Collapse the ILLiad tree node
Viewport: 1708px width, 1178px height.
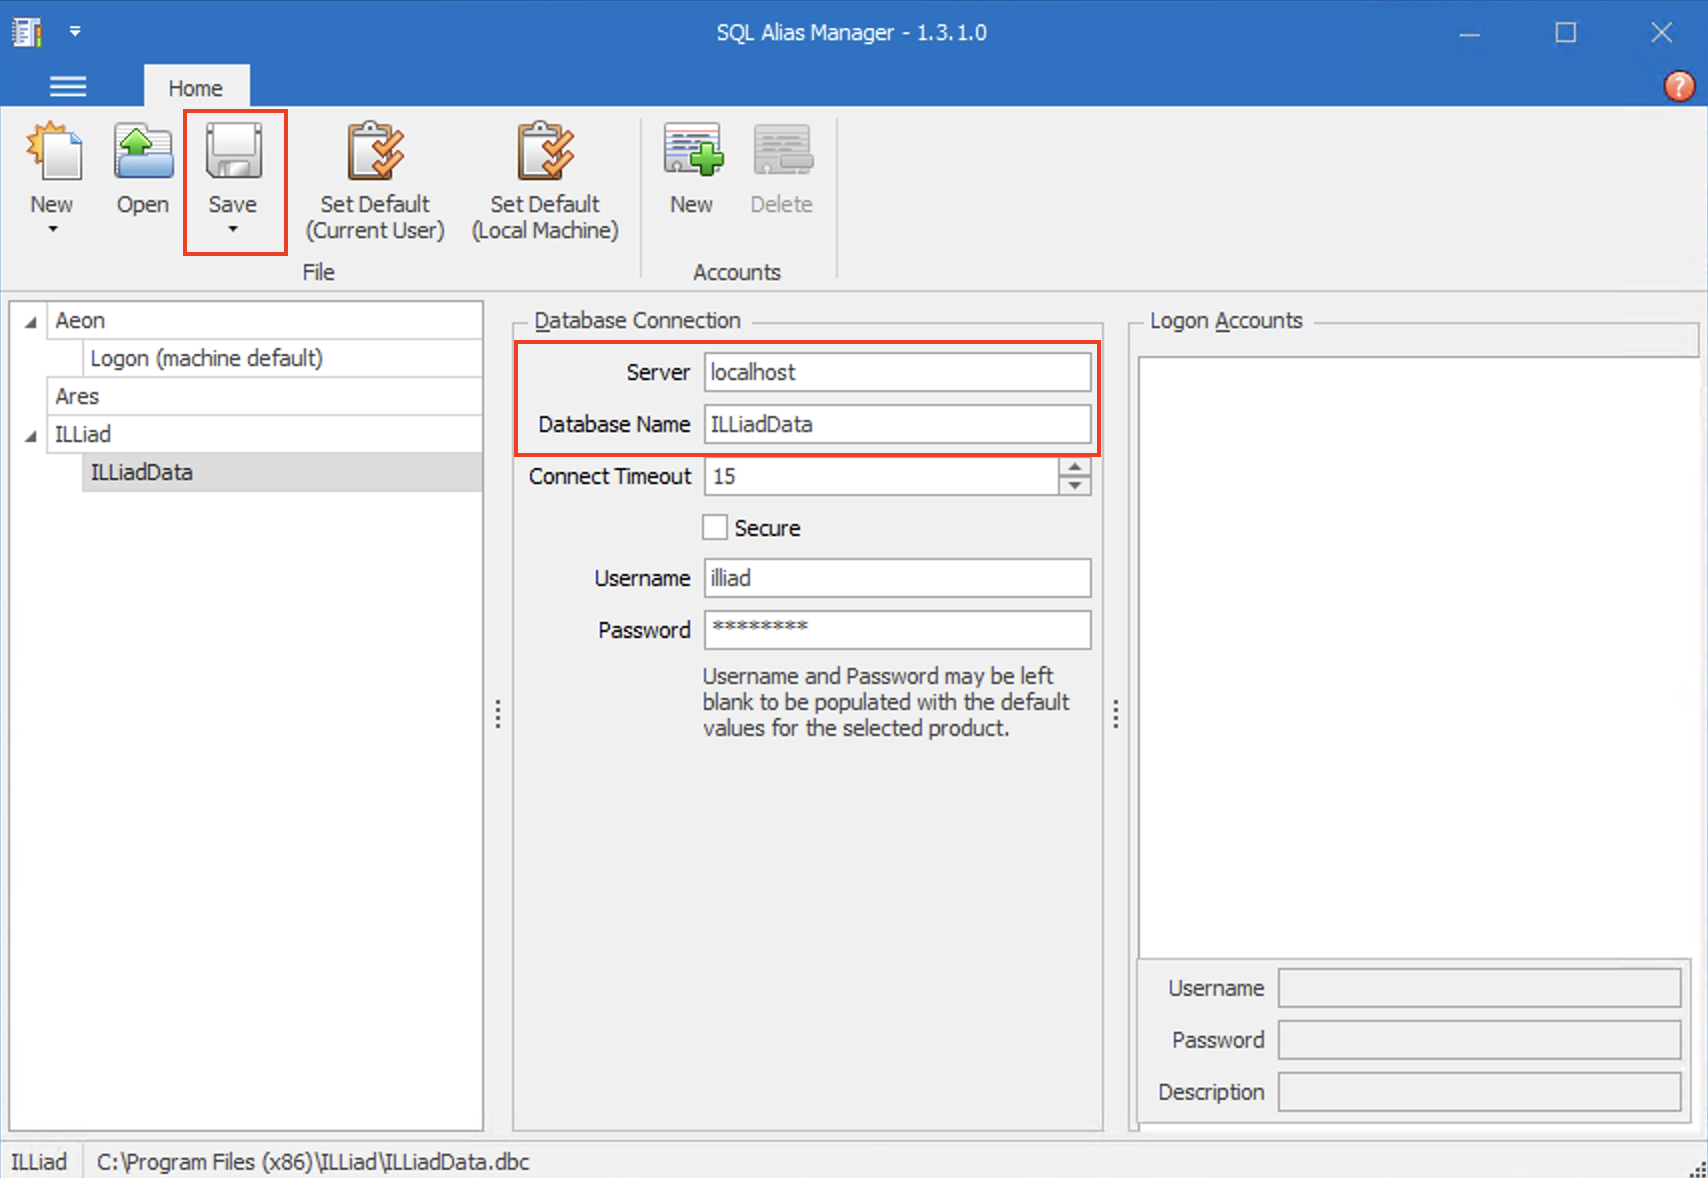click(x=30, y=434)
